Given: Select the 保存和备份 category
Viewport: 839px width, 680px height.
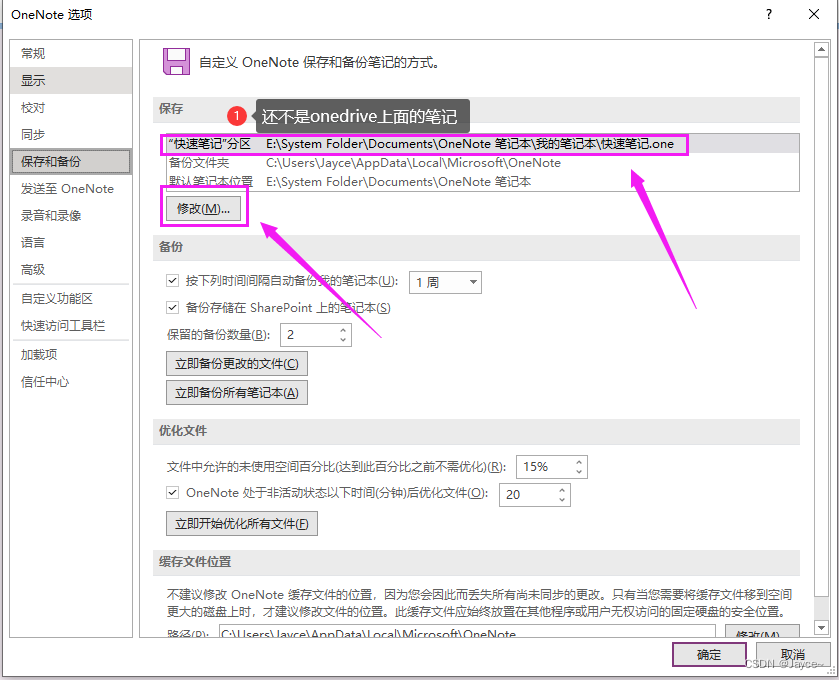Looking at the screenshot, I should click(x=71, y=162).
